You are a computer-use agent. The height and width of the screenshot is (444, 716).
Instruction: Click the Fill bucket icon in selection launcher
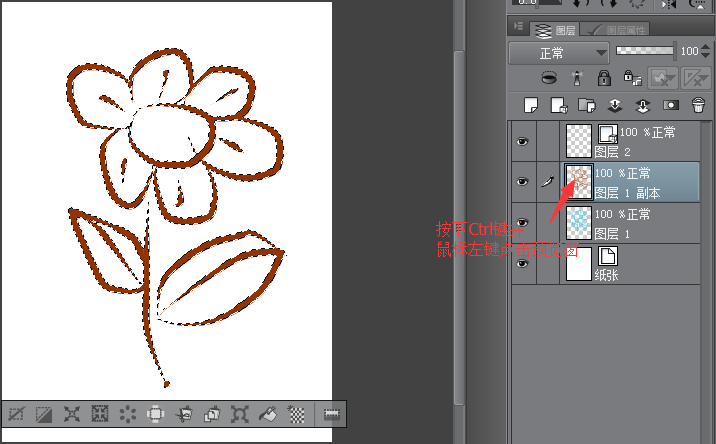coord(268,413)
